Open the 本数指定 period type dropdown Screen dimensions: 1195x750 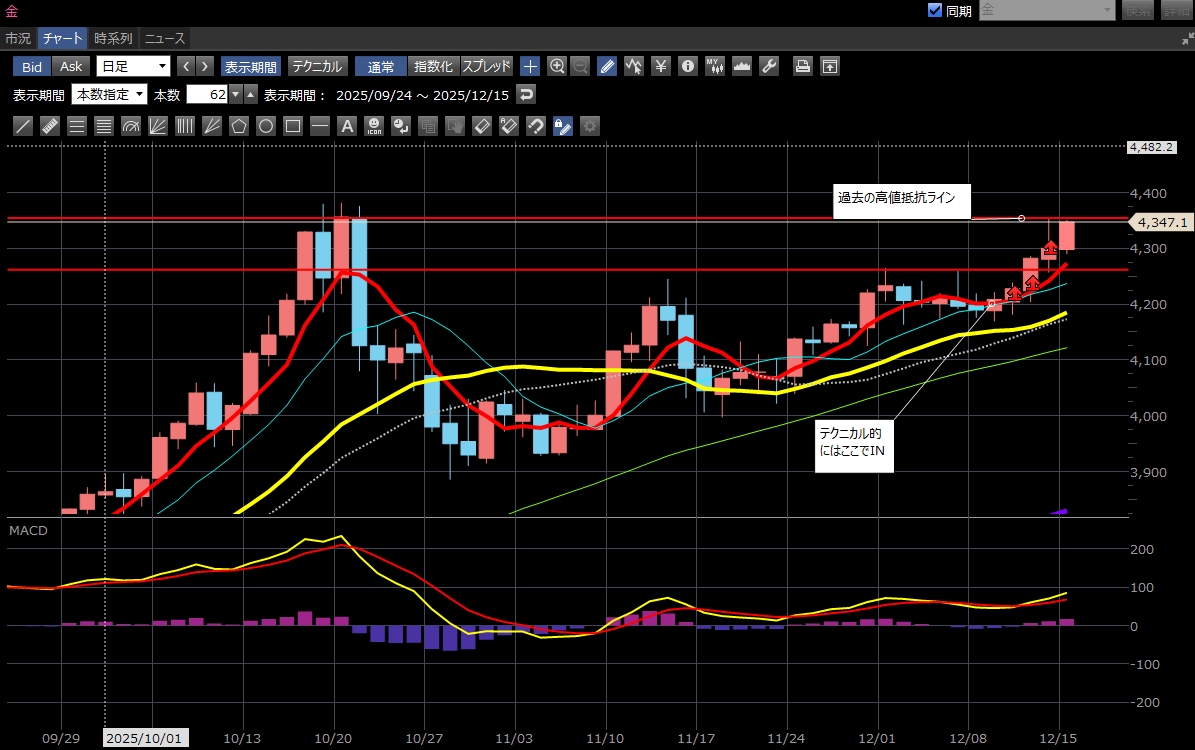coord(109,94)
